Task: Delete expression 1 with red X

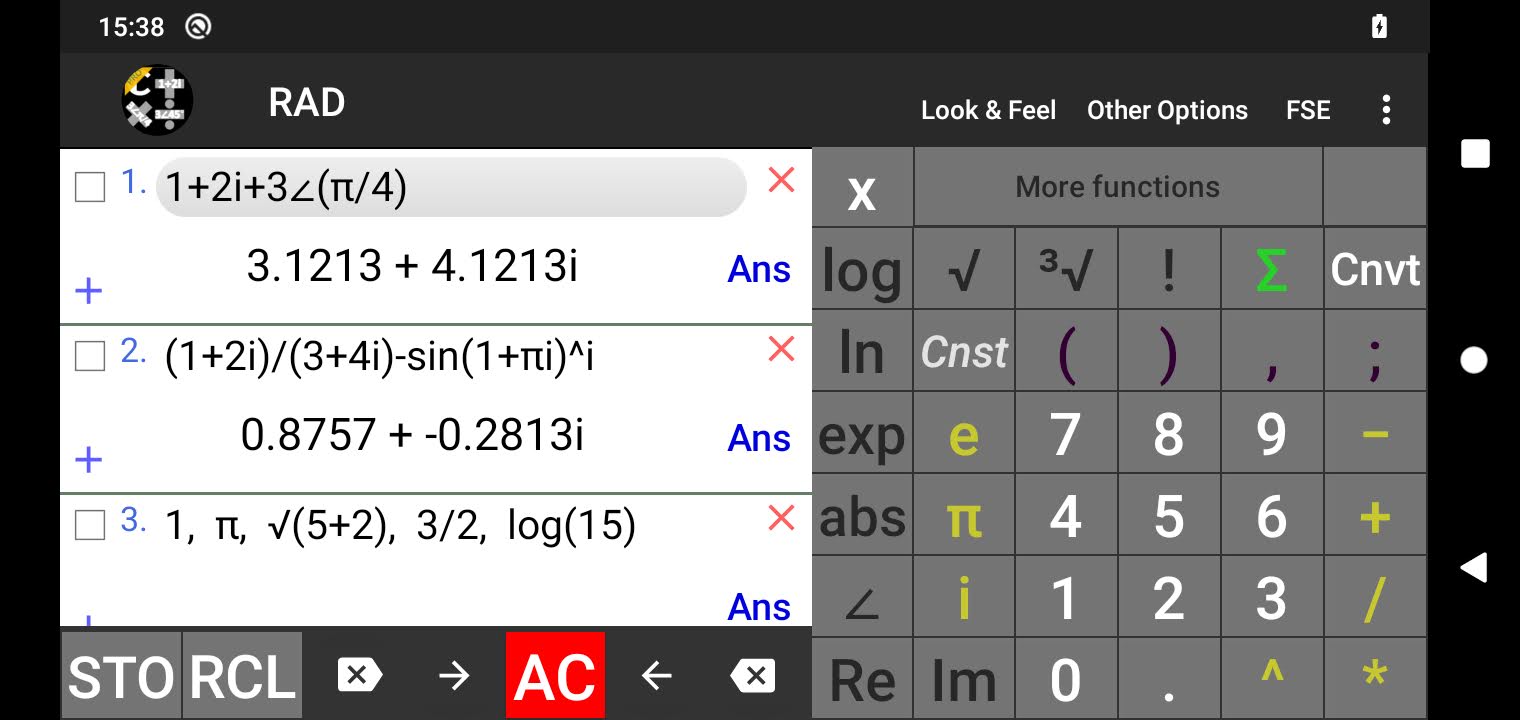Action: pos(781,180)
